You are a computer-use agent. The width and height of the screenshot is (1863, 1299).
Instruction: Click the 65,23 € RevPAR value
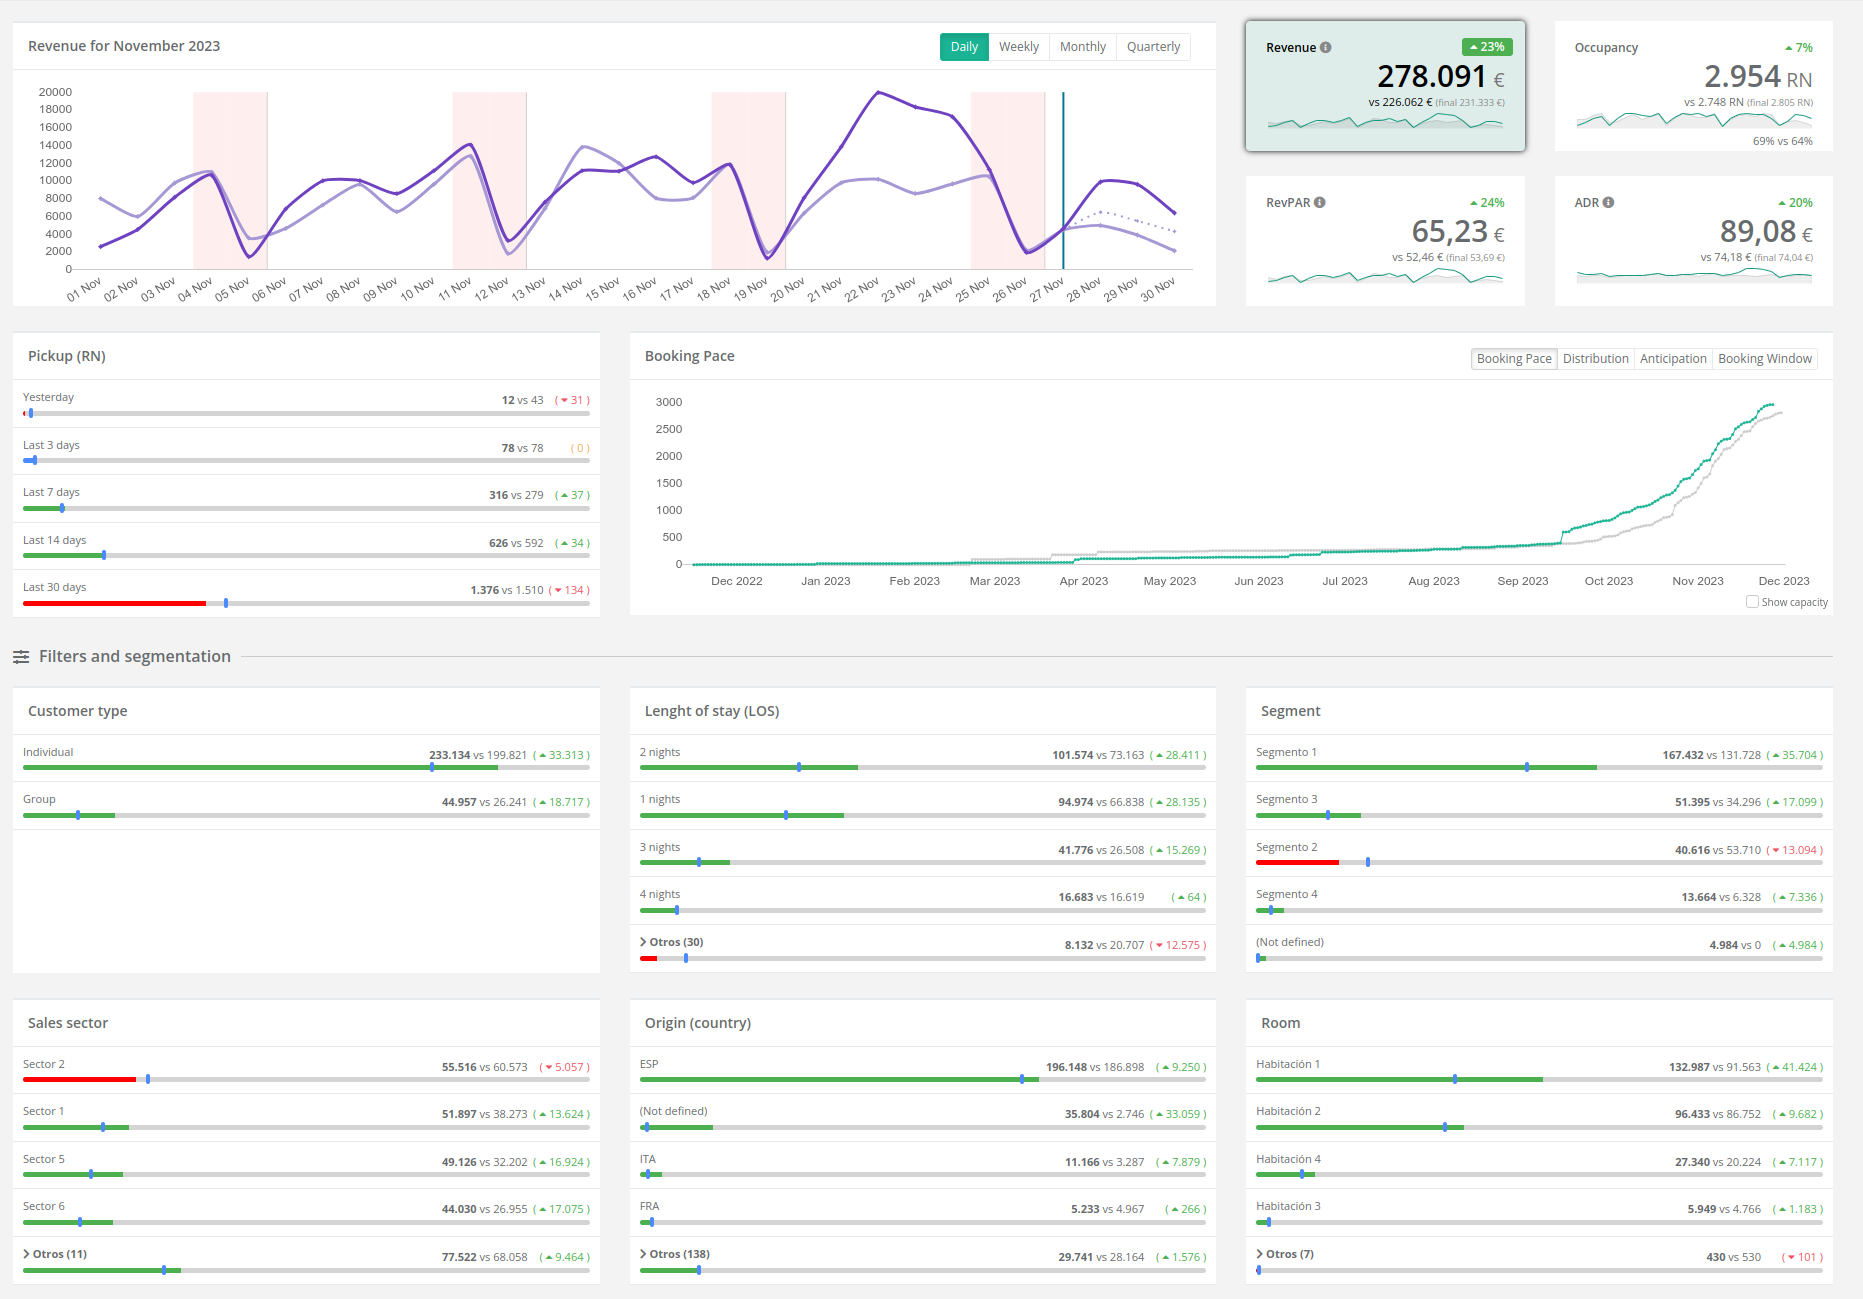pos(1457,232)
